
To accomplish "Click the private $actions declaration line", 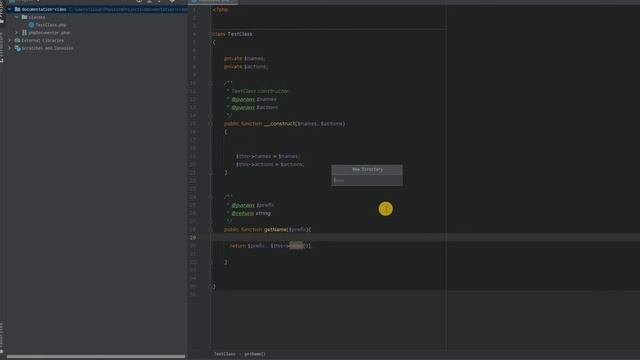I will pos(246,67).
